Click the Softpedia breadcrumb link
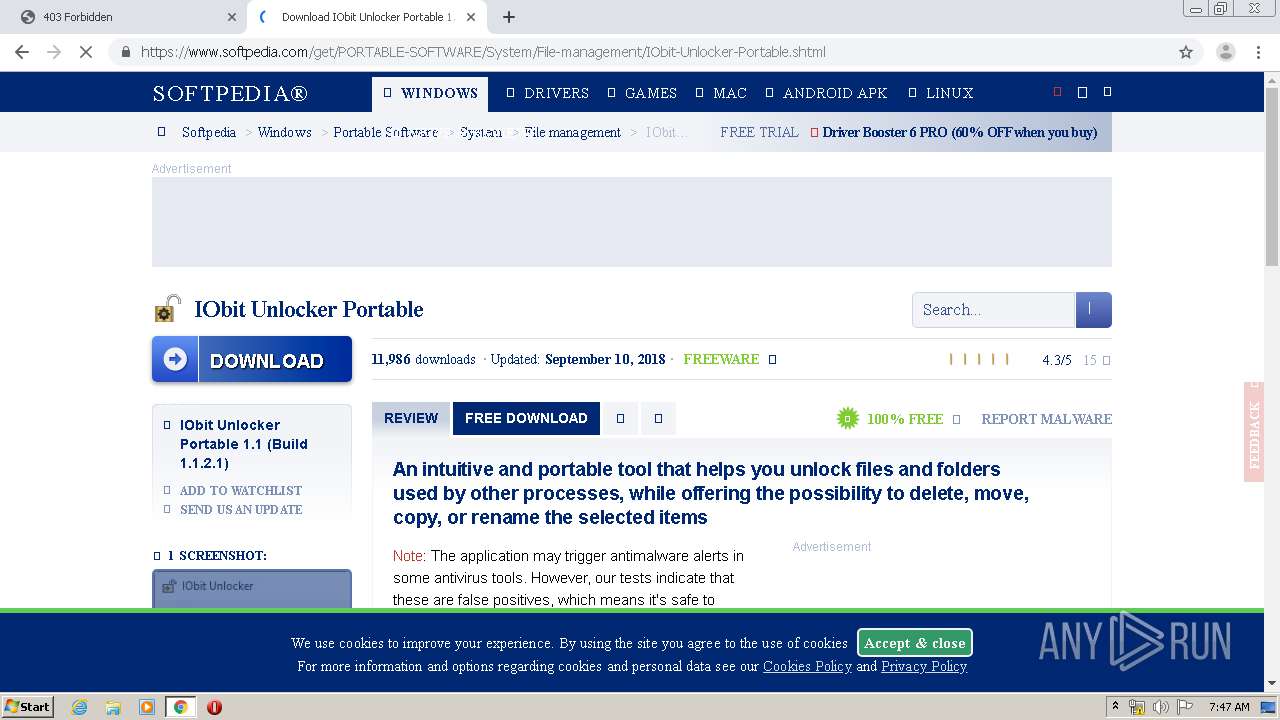Image resolution: width=1280 pixels, height=720 pixels. pyautogui.click(x=209, y=132)
